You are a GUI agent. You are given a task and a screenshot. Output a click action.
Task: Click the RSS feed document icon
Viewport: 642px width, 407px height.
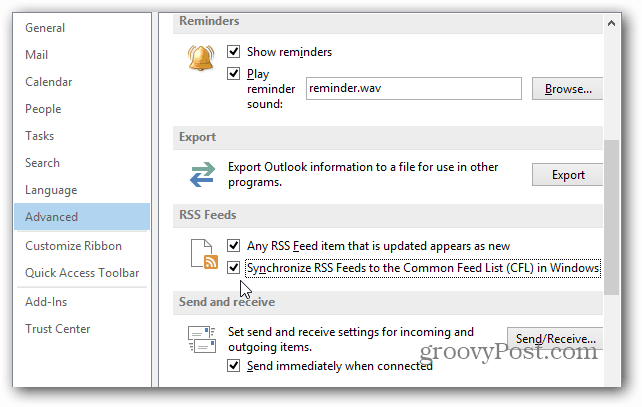(204, 254)
